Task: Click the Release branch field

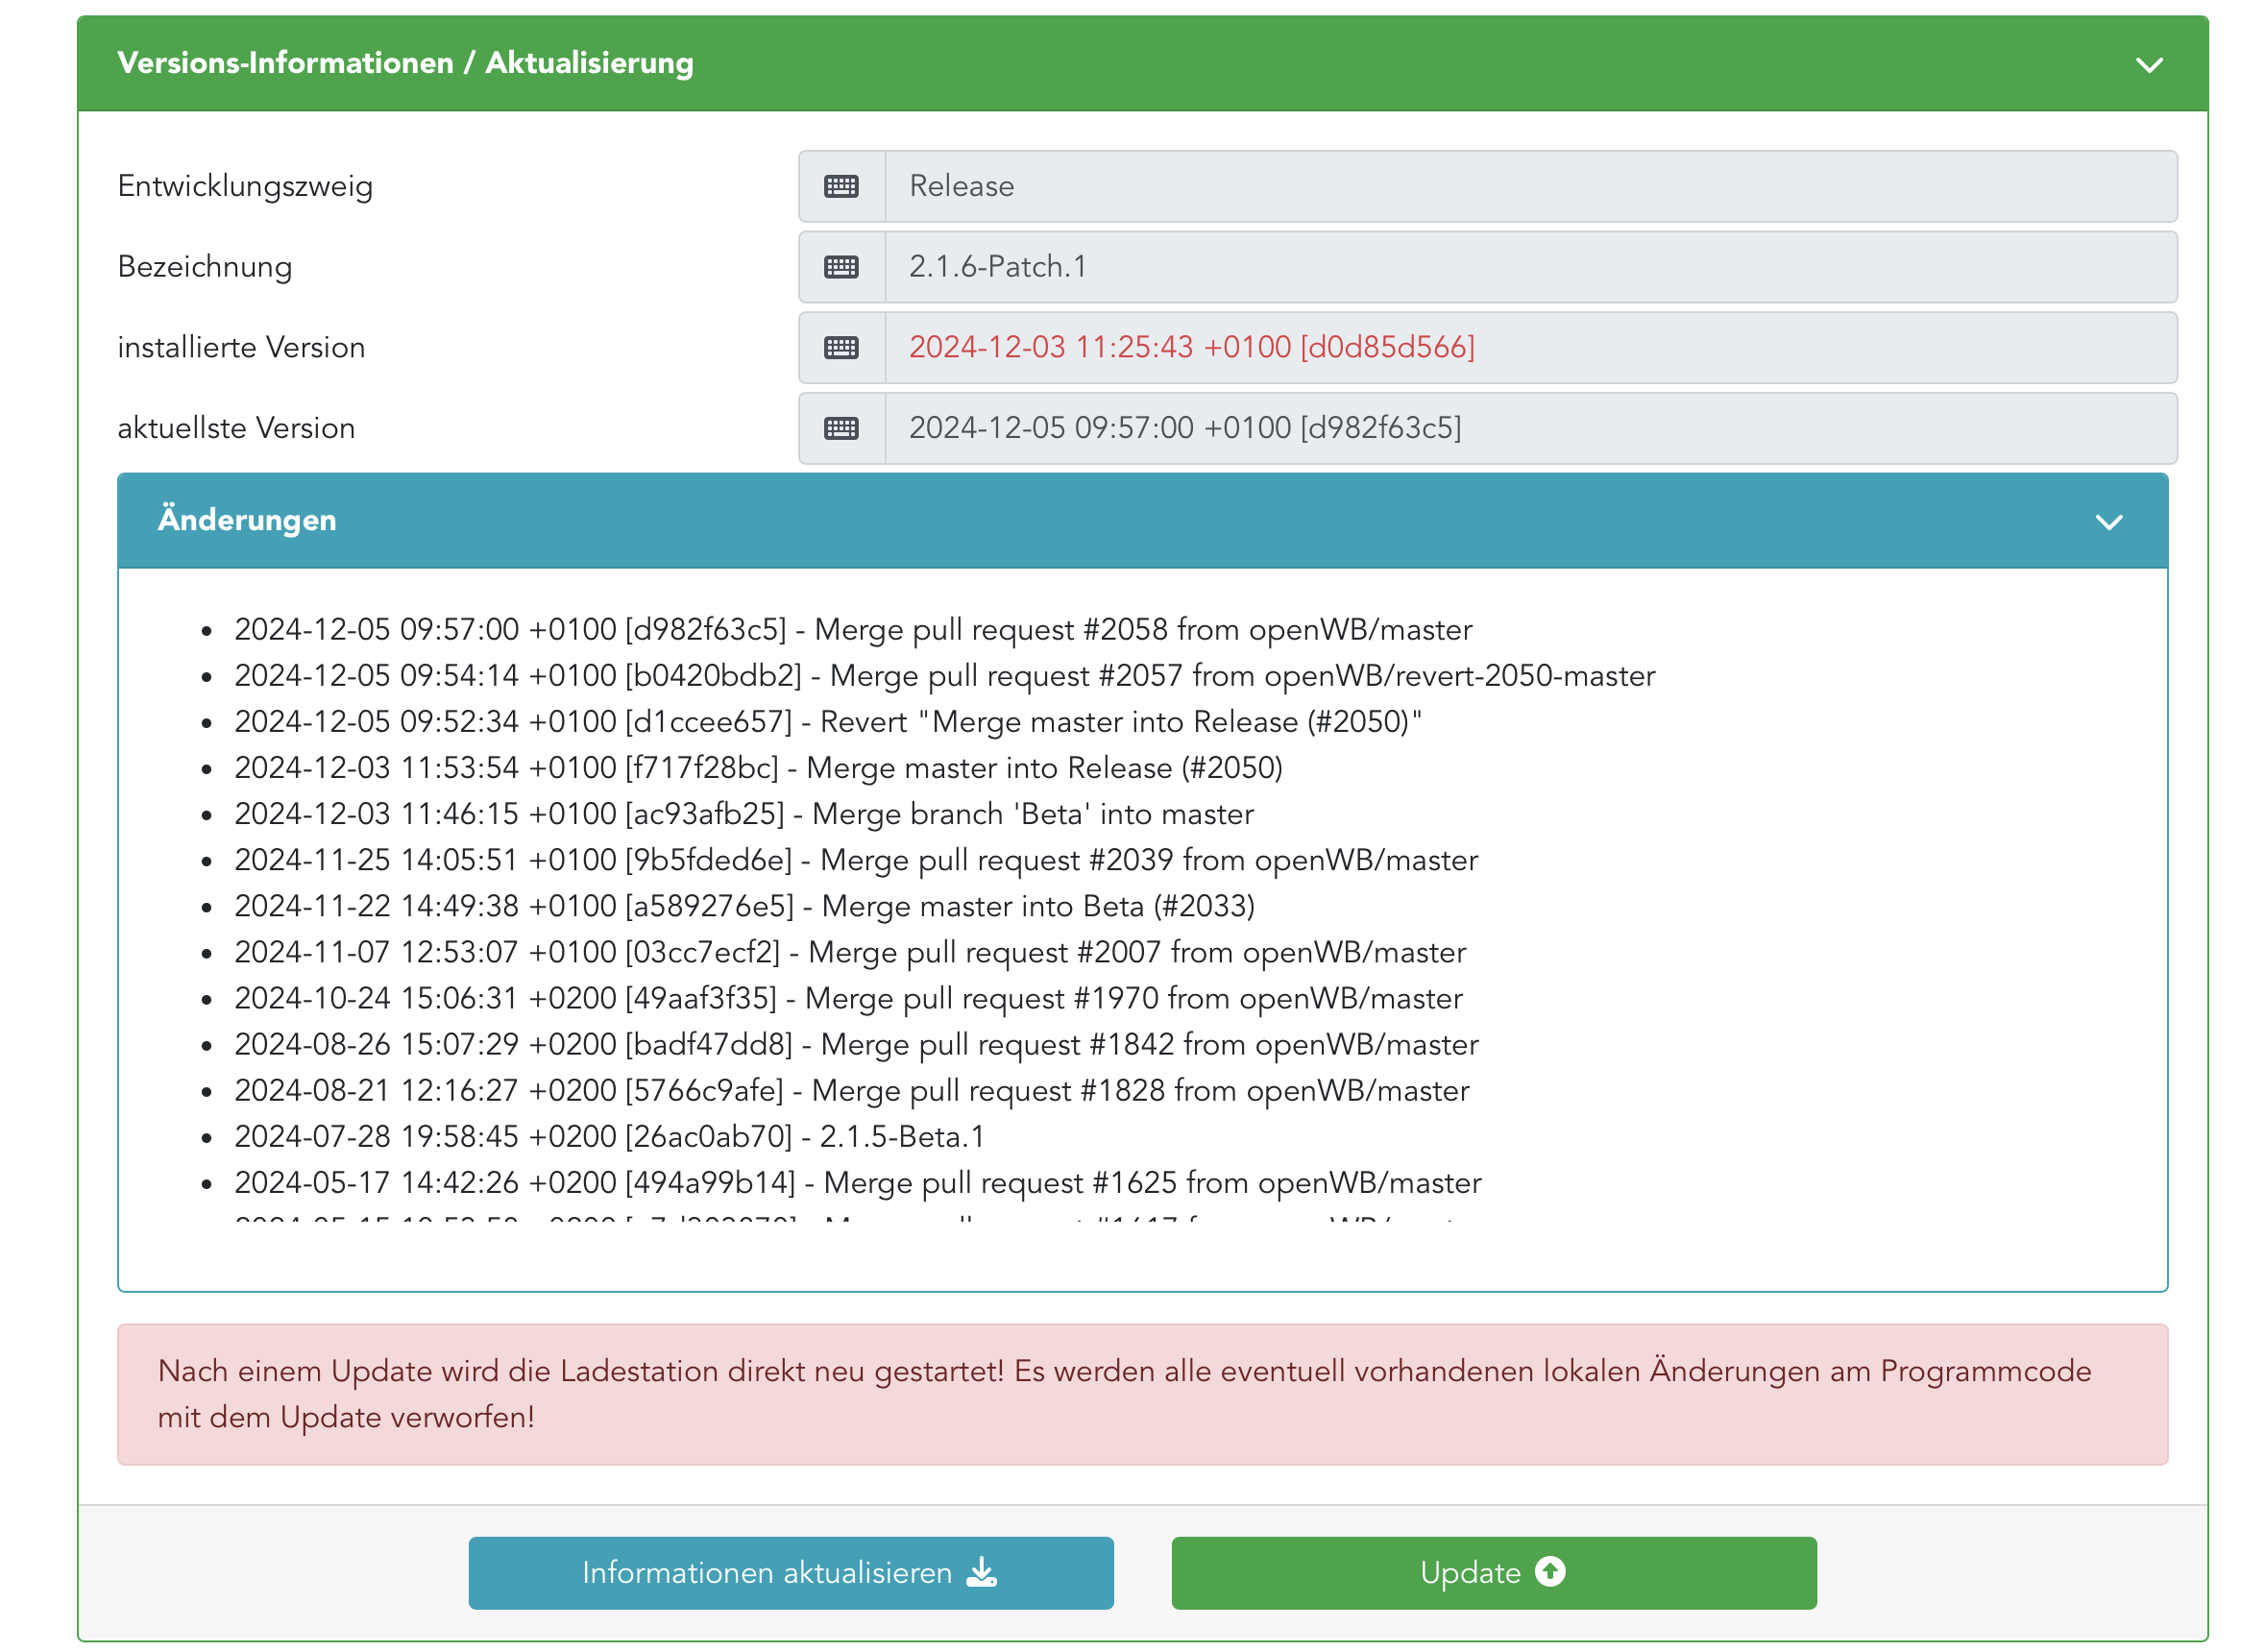Action: click(1529, 186)
